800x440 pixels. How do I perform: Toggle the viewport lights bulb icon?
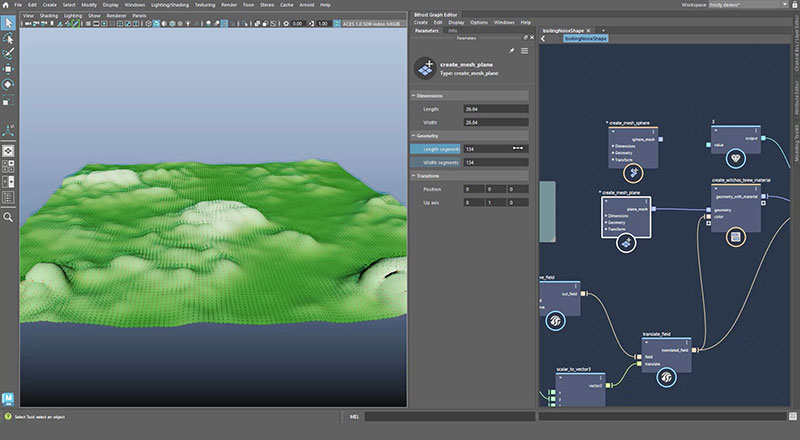click(x=188, y=23)
